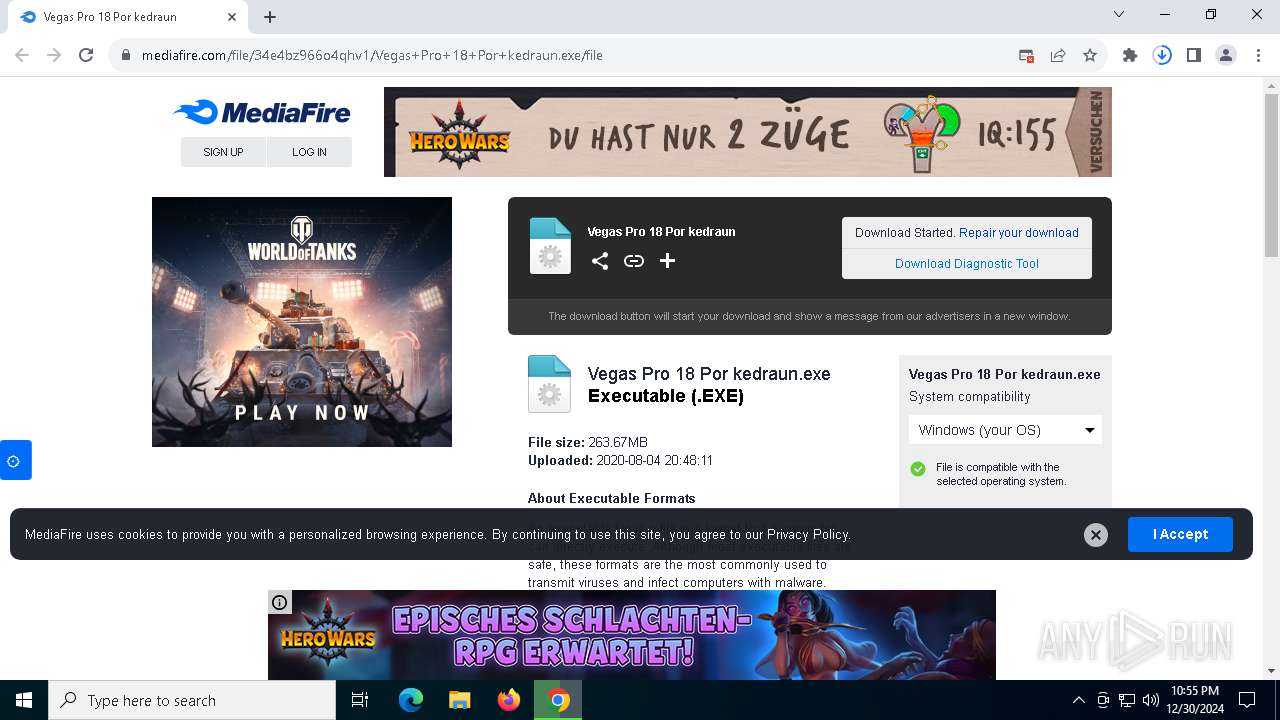Click the ad info icon on bottom banner
This screenshot has height=720, width=1280.
coord(280,602)
